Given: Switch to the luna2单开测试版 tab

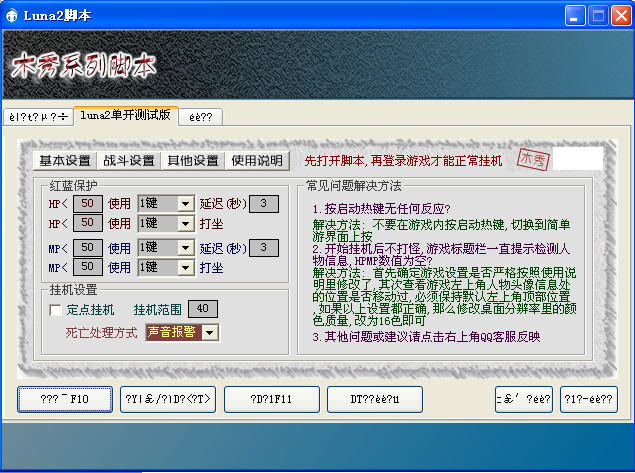Looking at the screenshot, I should pyautogui.click(x=126, y=115).
